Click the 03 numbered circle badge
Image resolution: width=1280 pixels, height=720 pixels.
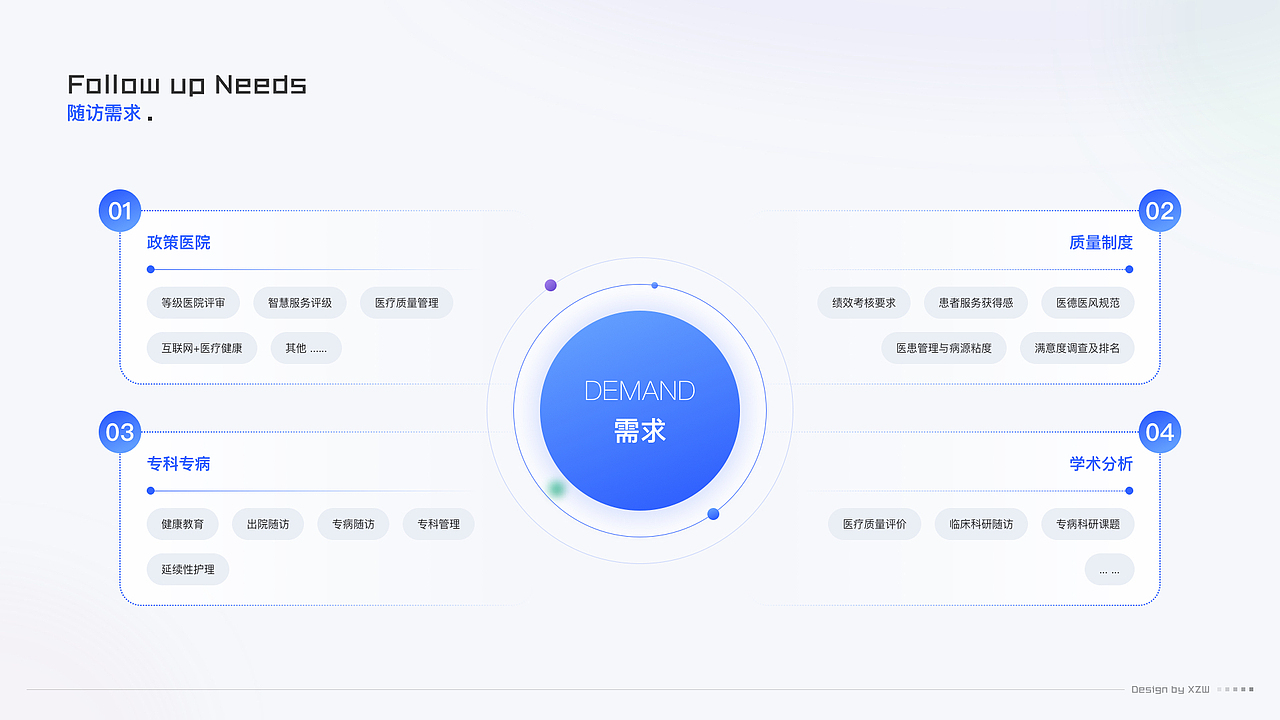pos(120,432)
